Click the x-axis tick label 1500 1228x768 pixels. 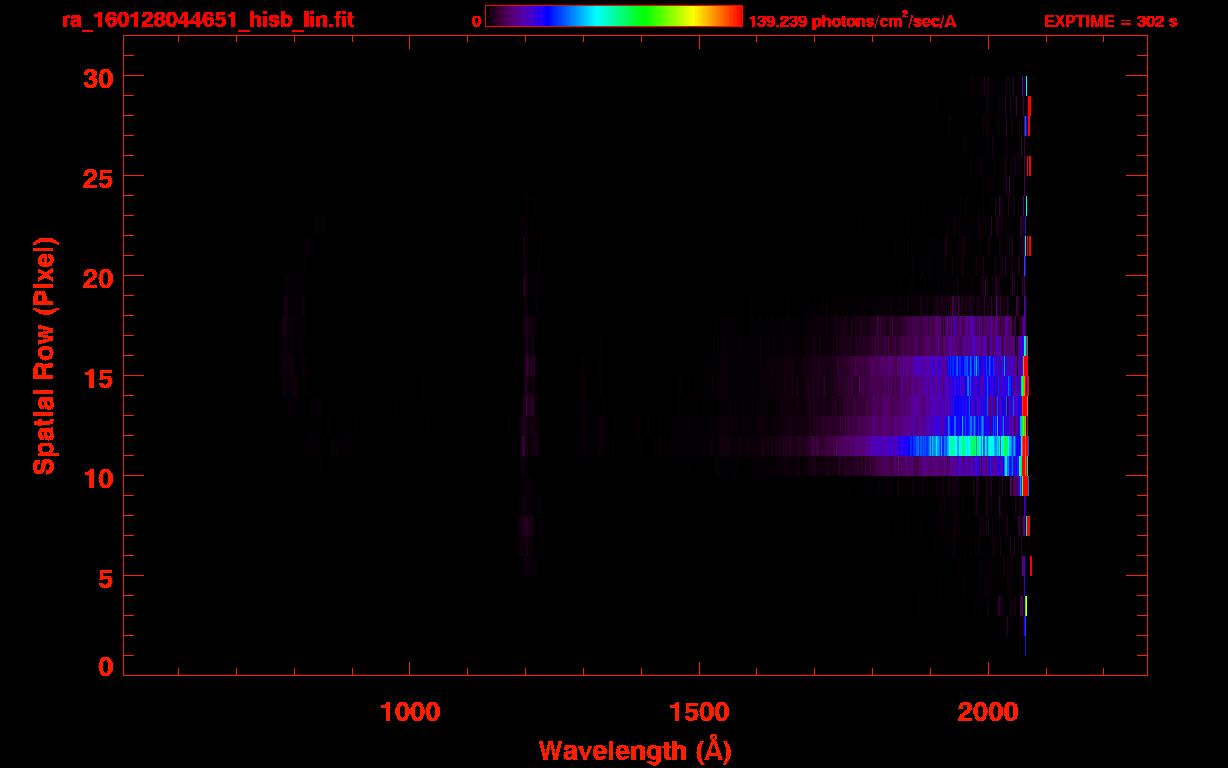click(699, 711)
